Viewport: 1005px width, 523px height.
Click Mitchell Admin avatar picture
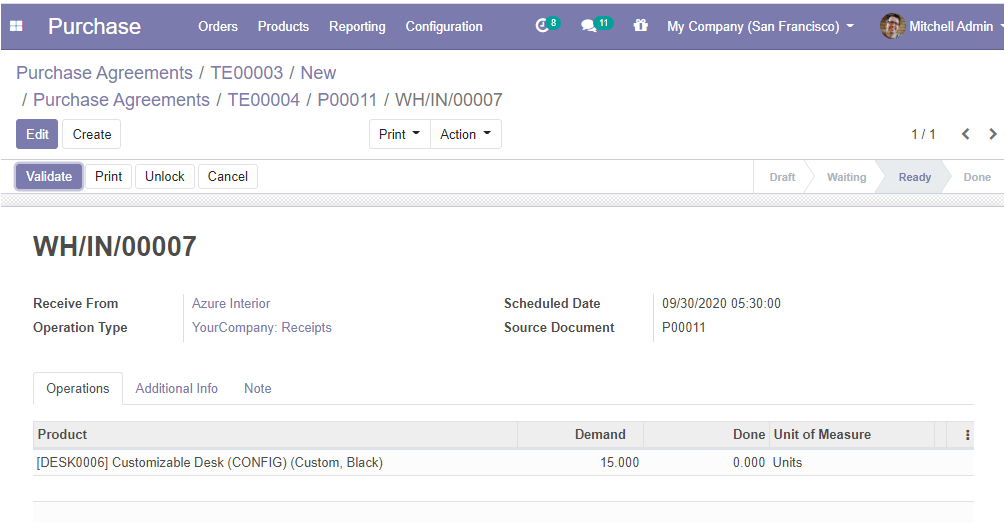coord(892,26)
